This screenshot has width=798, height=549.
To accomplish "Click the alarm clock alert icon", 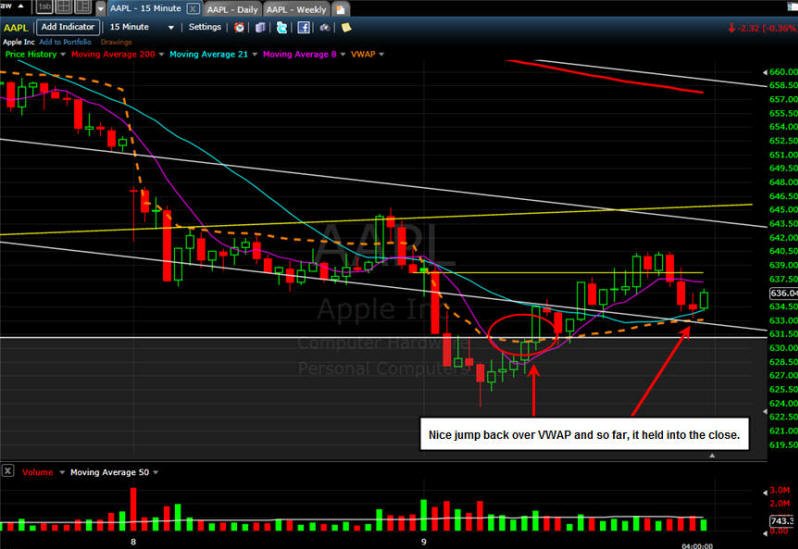I will tap(239, 27).
